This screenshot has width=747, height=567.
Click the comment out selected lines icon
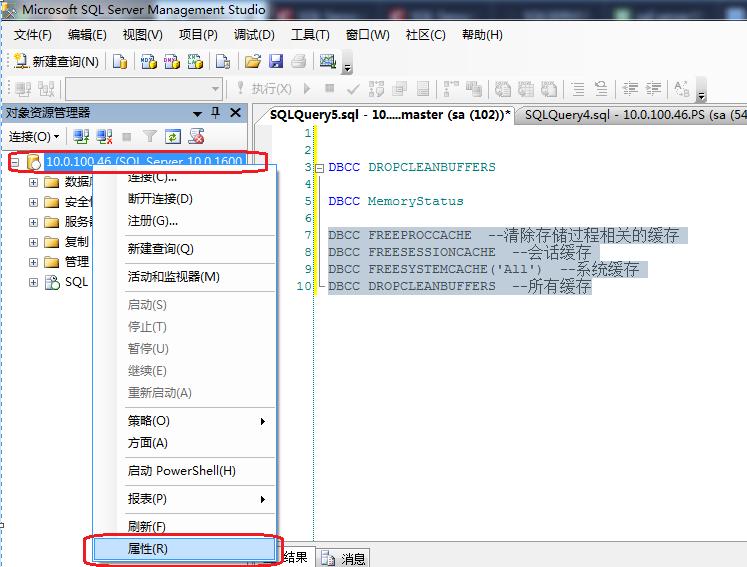[578, 89]
